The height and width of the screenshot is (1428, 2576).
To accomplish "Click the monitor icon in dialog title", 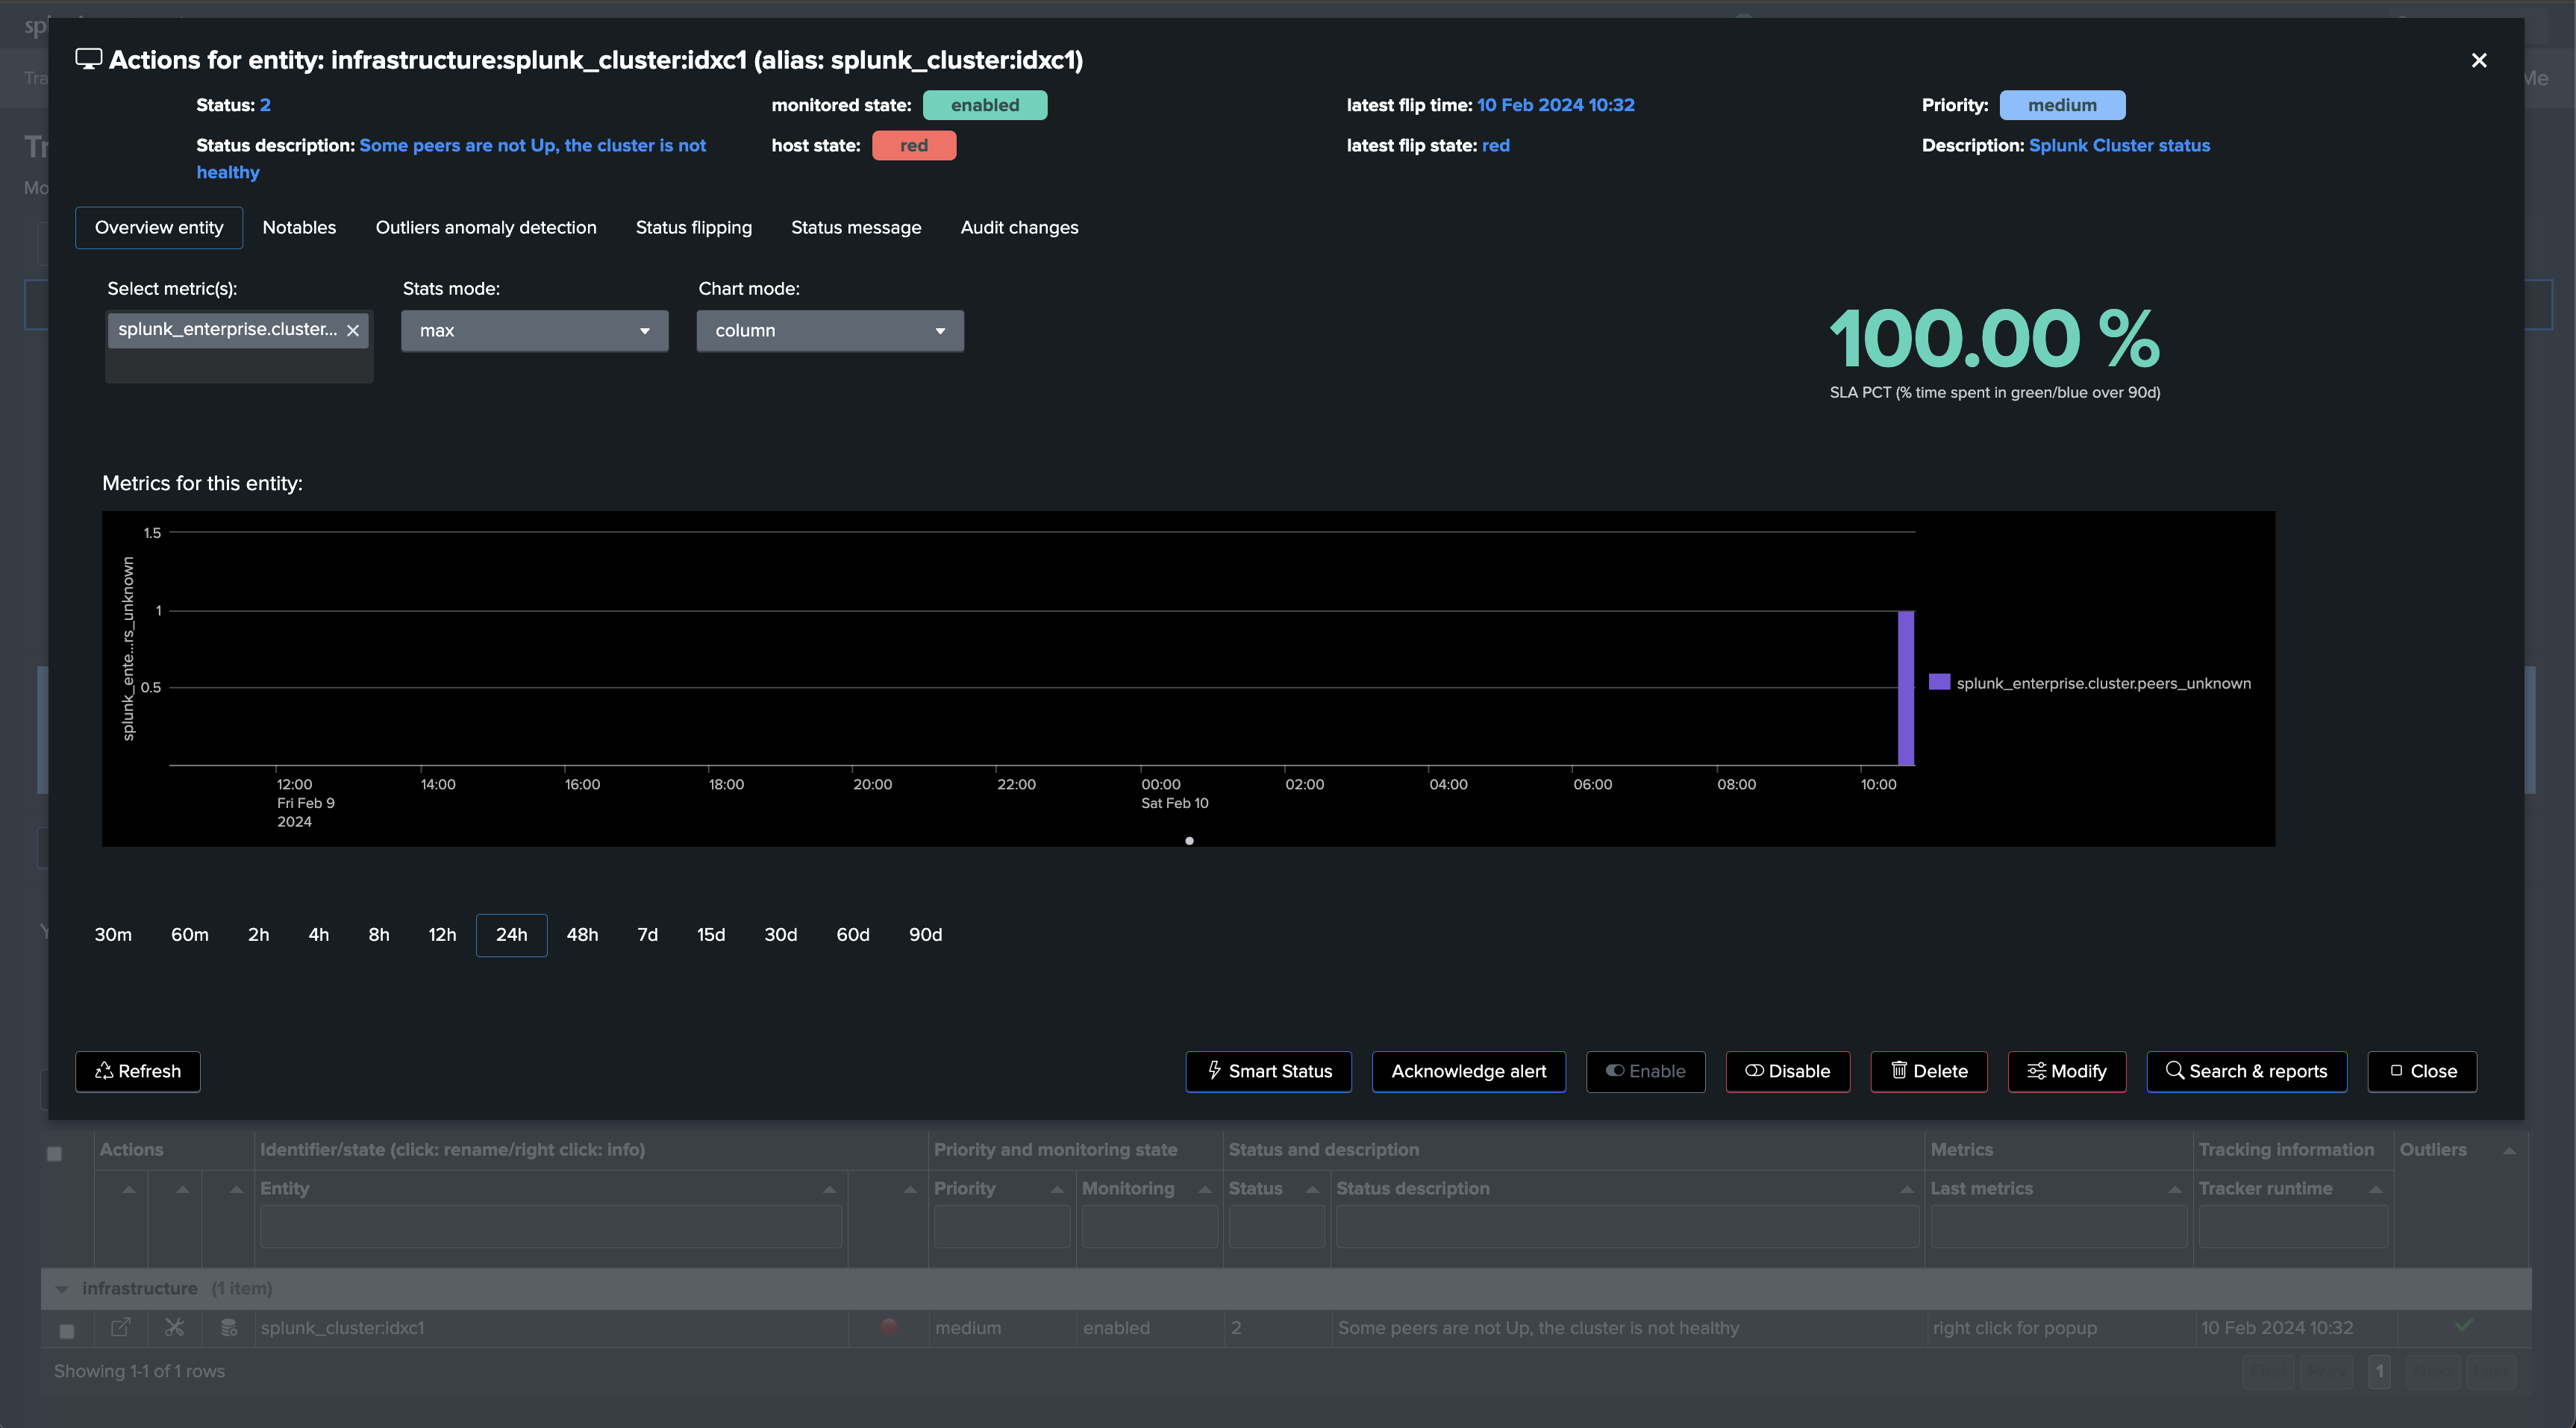I will click(89, 60).
